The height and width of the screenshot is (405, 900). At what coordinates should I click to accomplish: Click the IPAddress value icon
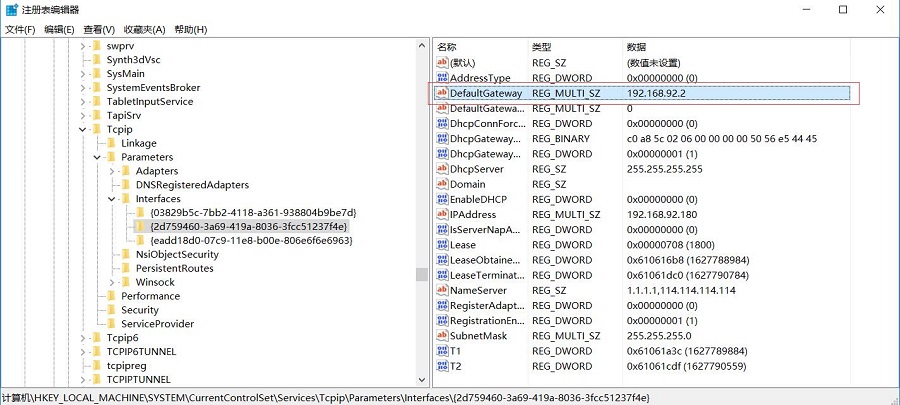point(442,215)
